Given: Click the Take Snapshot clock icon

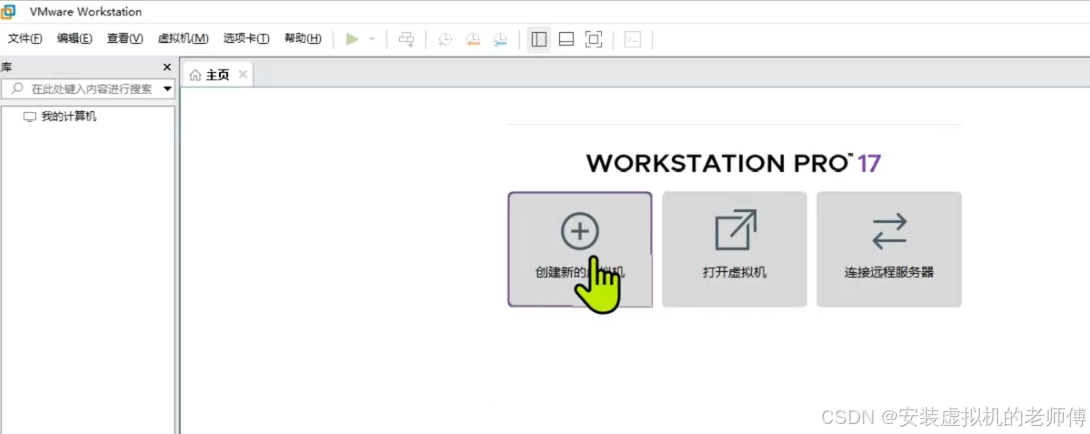Looking at the screenshot, I should 445,40.
